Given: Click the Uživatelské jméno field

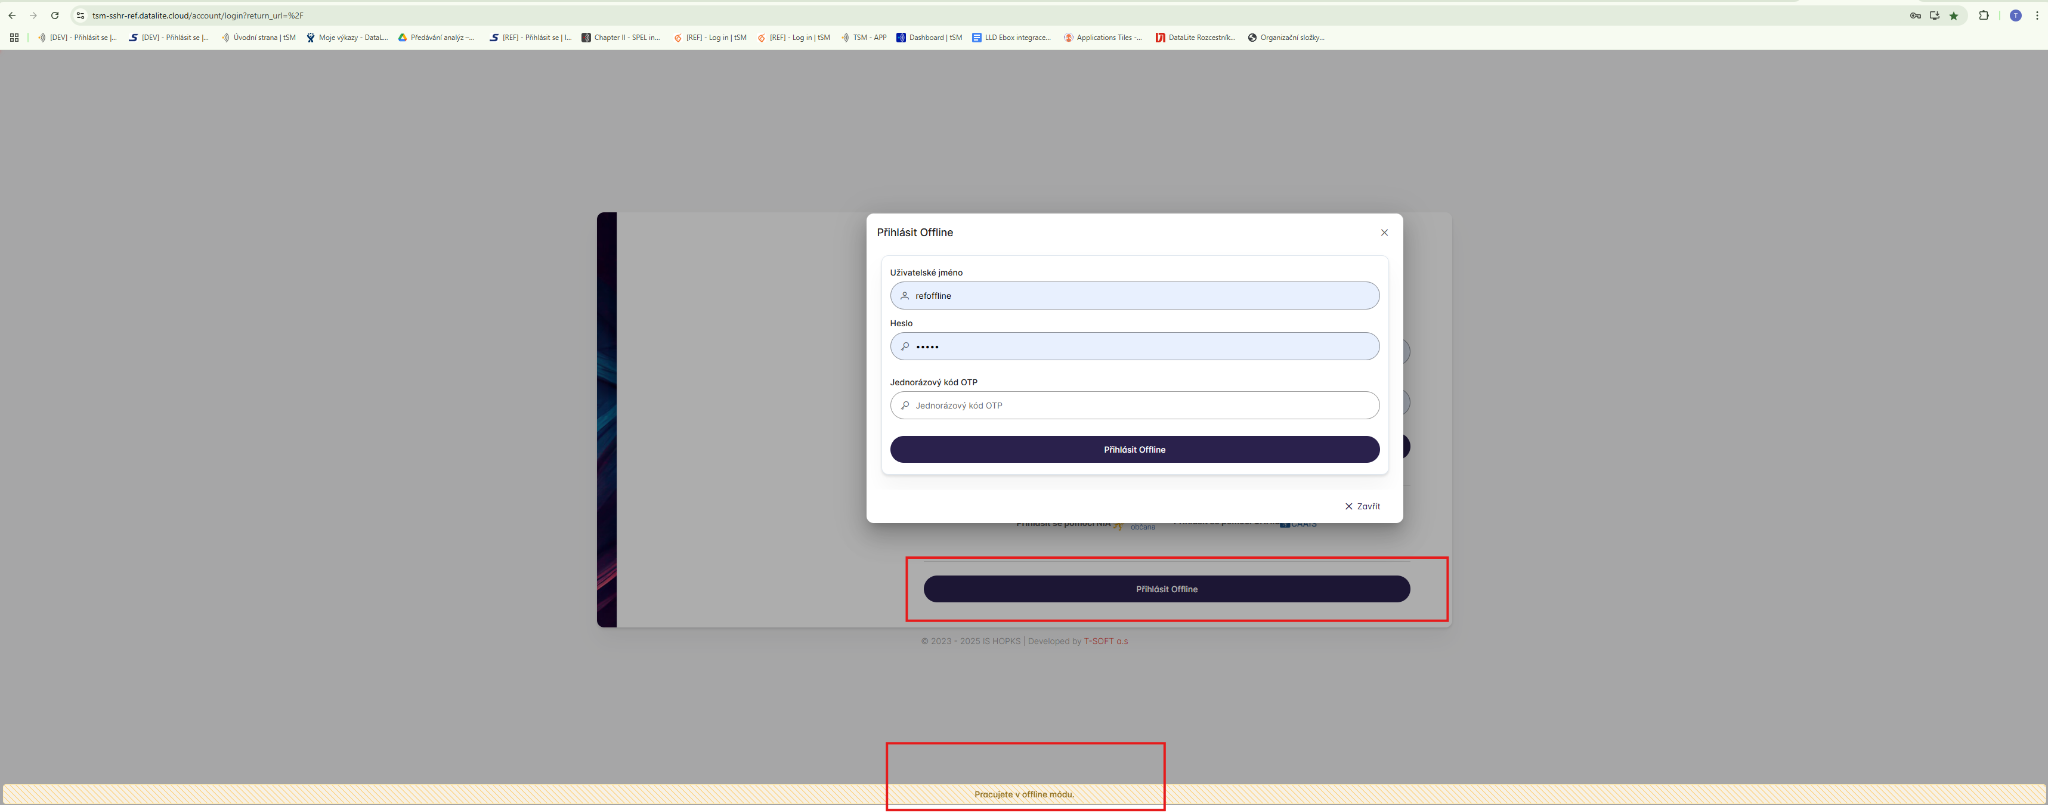Looking at the screenshot, I should tap(1134, 296).
